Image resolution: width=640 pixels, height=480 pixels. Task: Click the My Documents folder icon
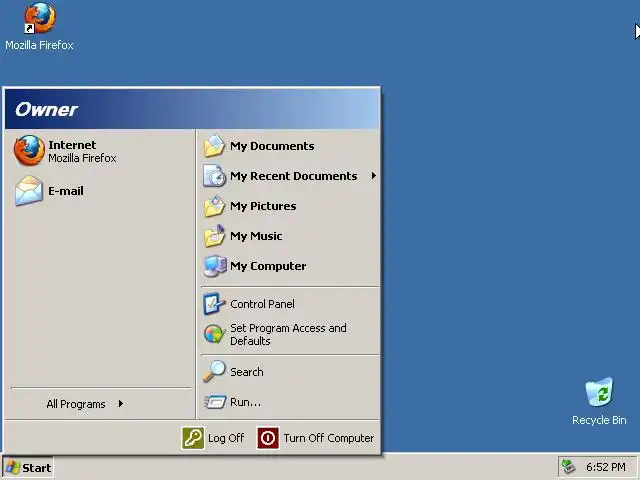pos(214,146)
